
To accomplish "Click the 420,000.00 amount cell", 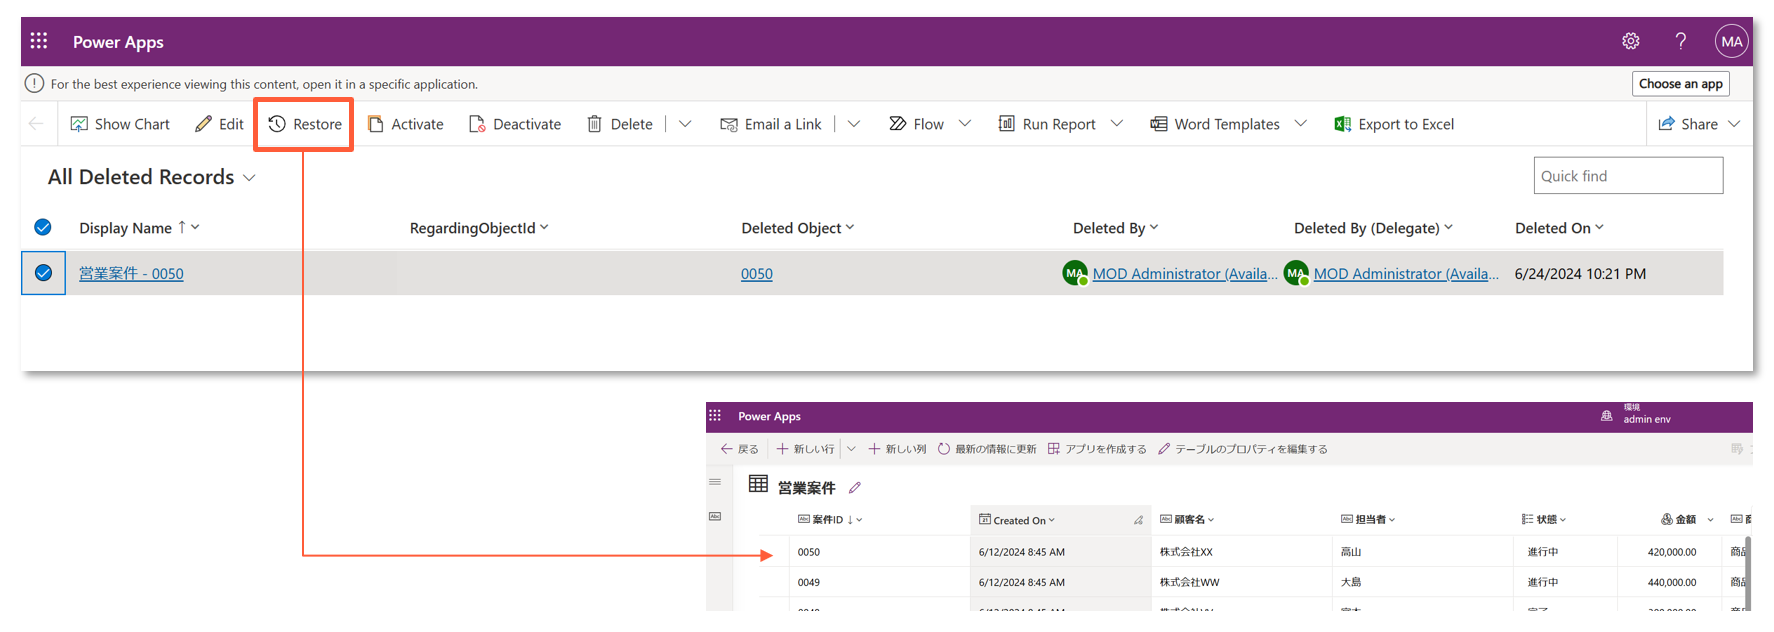I will (x=1672, y=552).
